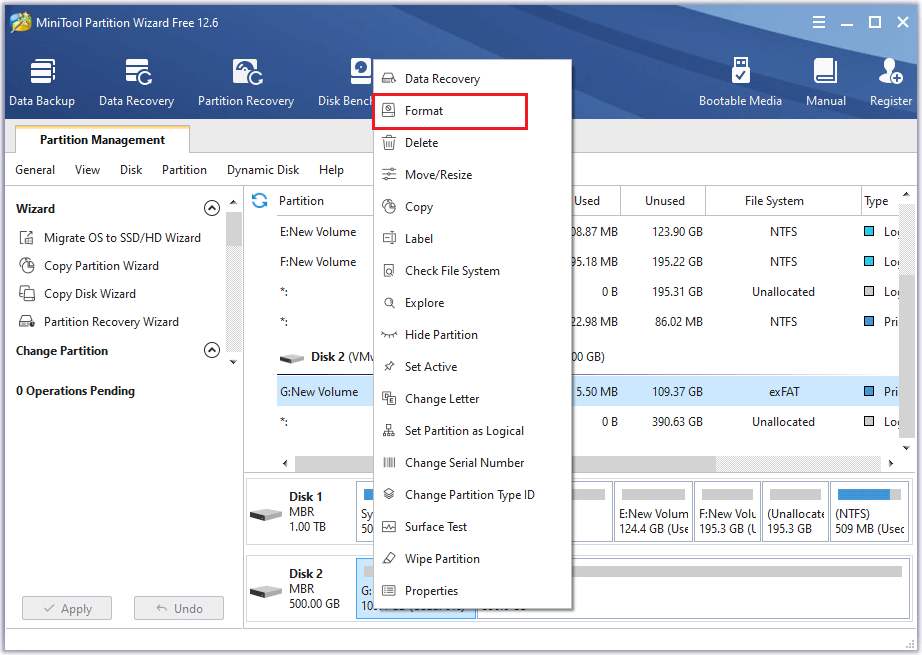Click exFAT file system cell
Image resolution: width=922 pixels, height=655 pixels.
coord(784,392)
